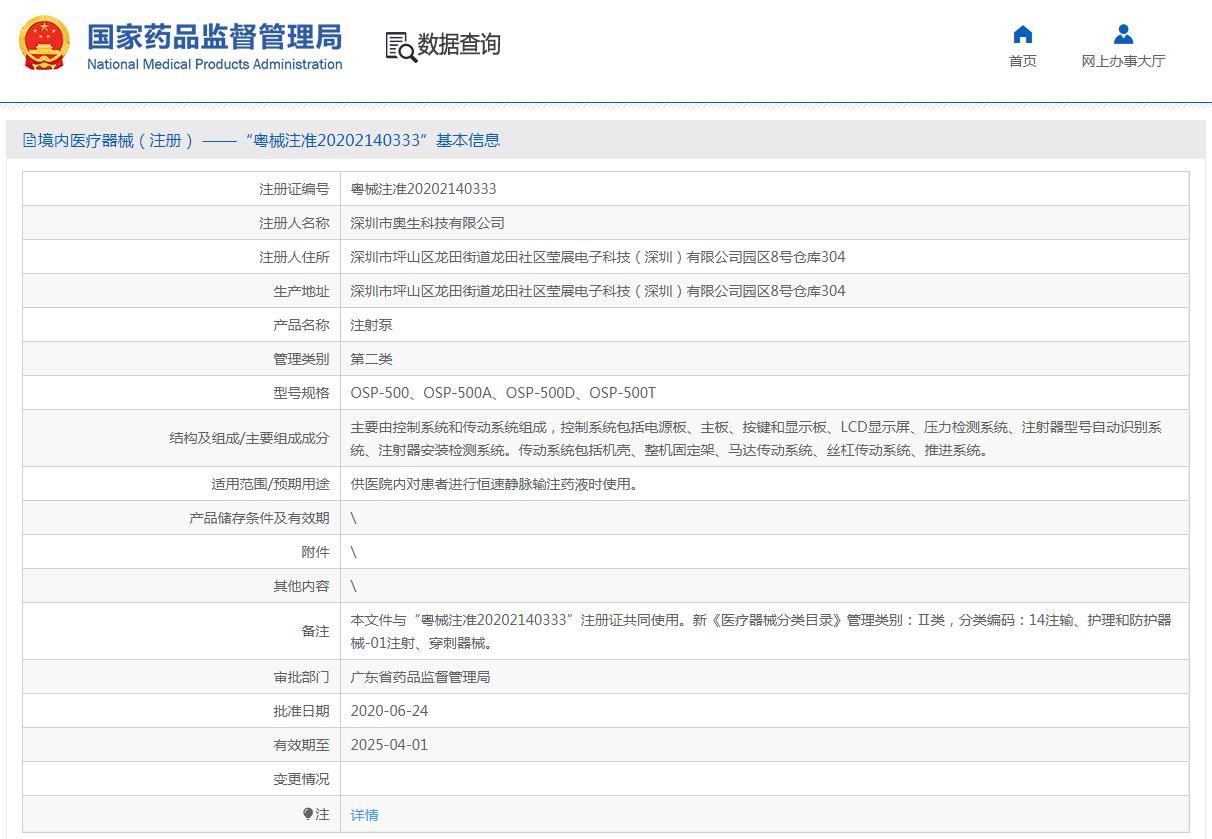
Task: Select the intended use text 供医院内对患者
Action: pos(494,484)
